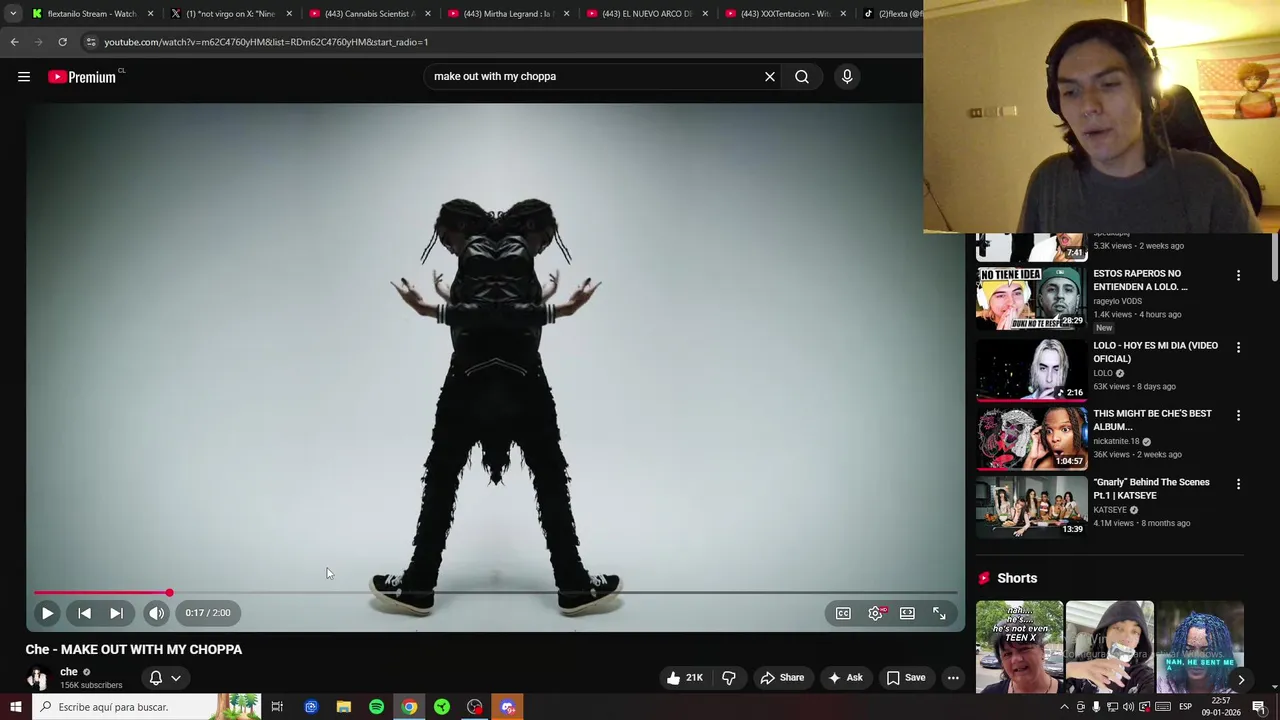Reload the current page

pos(62,42)
